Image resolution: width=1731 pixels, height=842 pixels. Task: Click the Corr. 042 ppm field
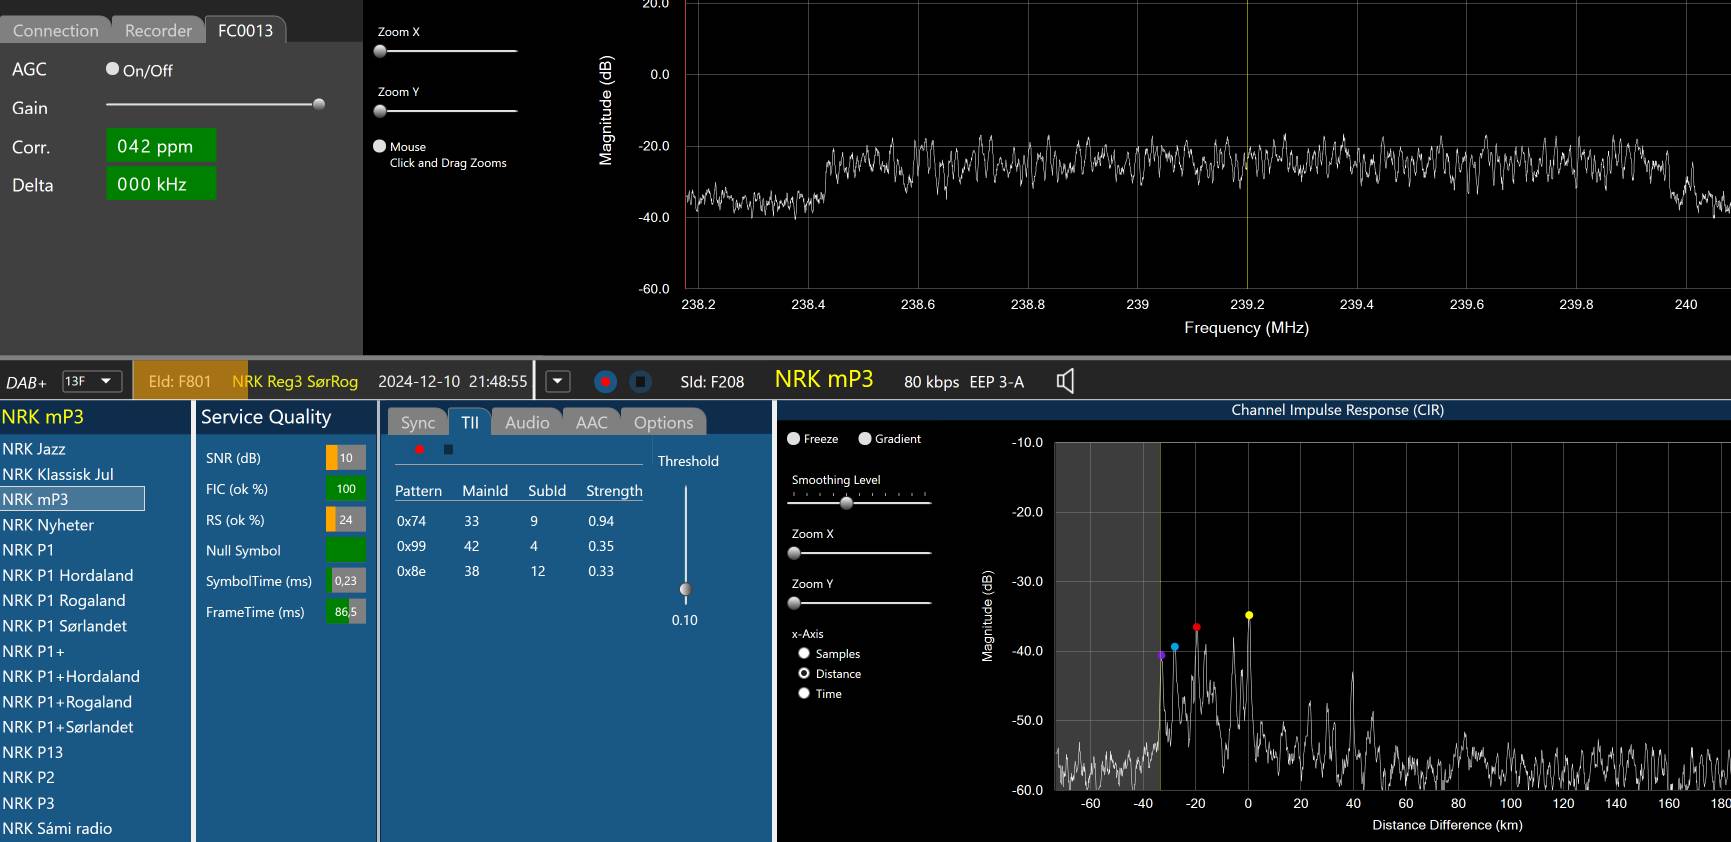161,146
